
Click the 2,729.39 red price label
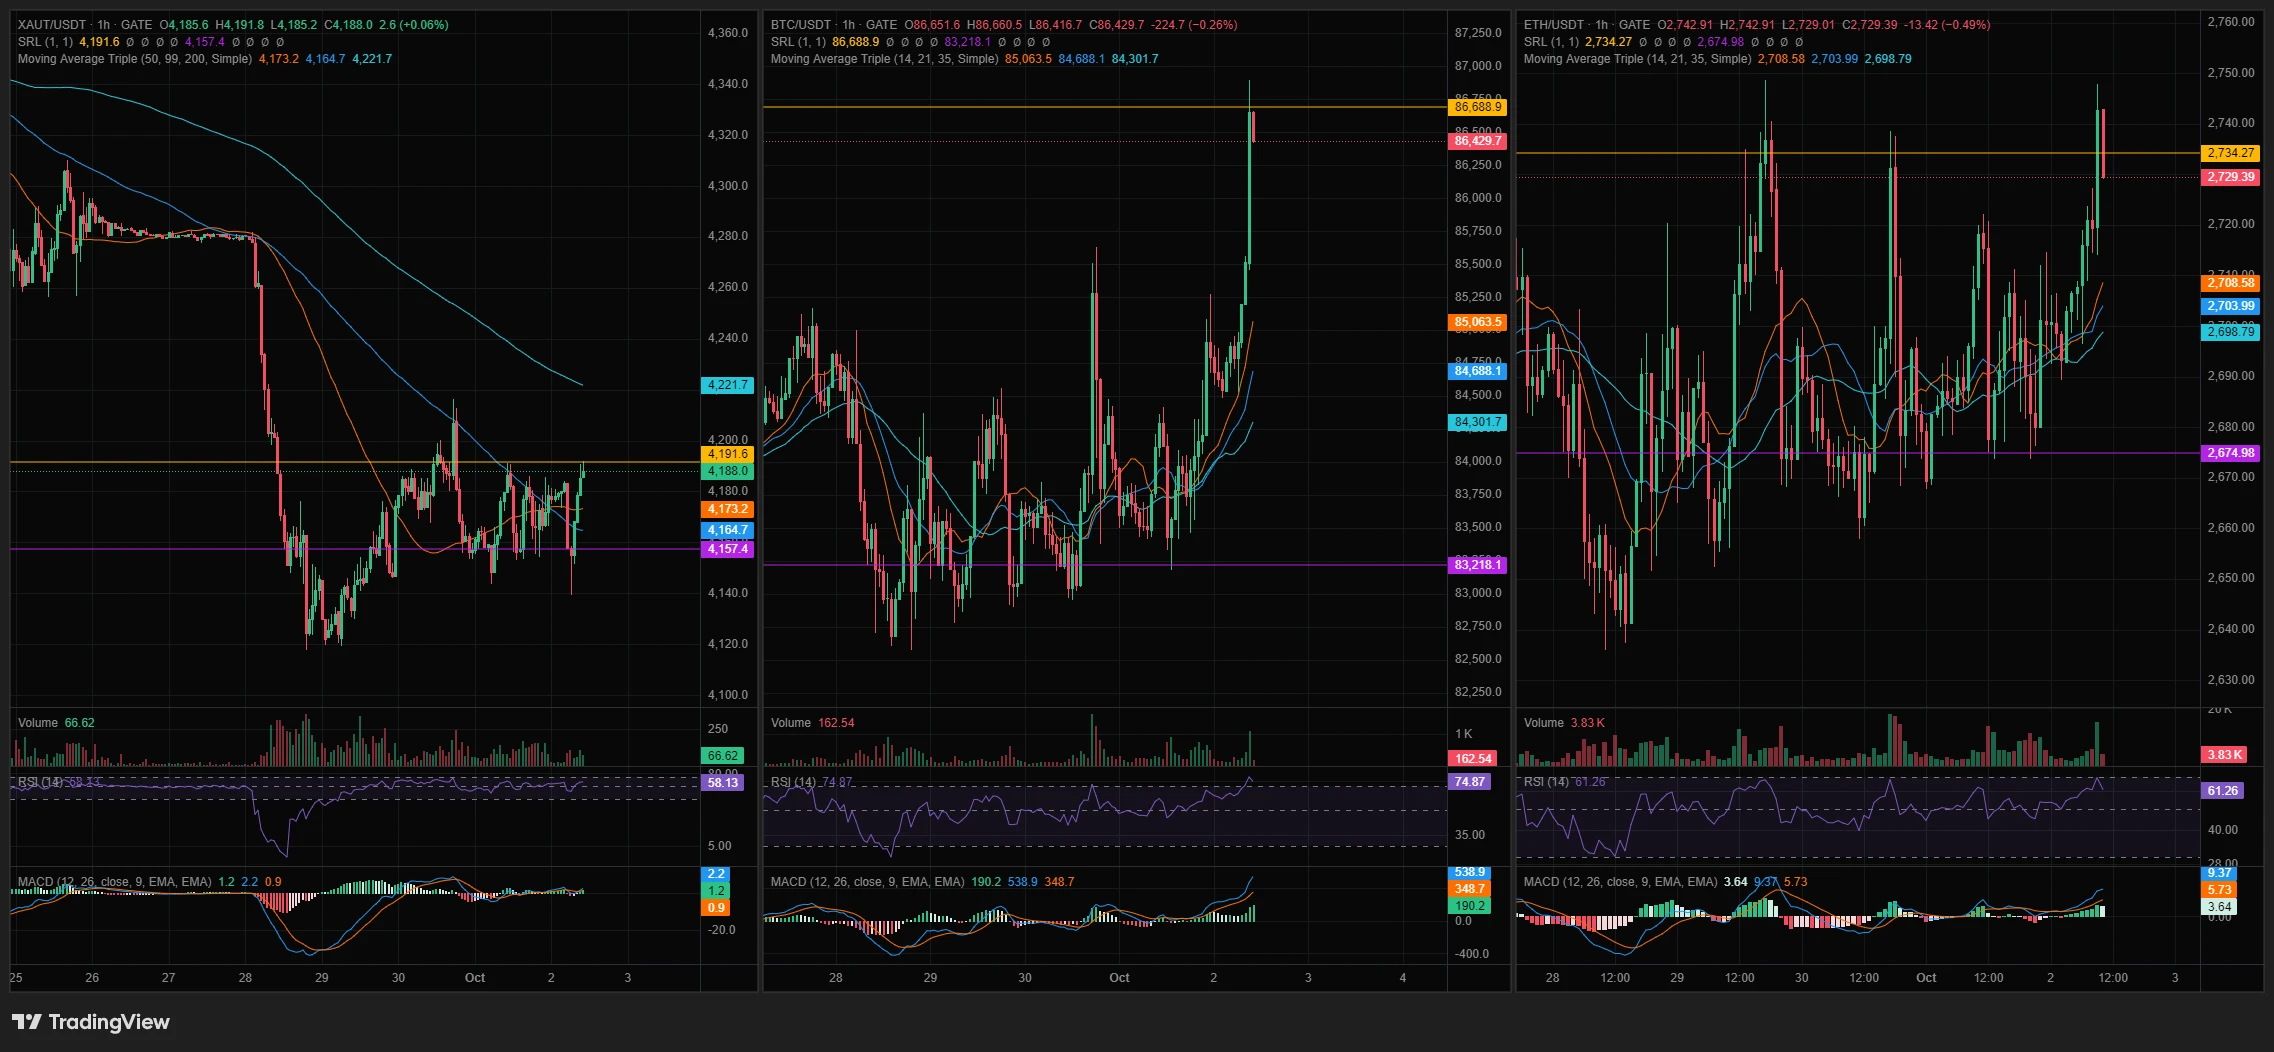(x=2230, y=177)
